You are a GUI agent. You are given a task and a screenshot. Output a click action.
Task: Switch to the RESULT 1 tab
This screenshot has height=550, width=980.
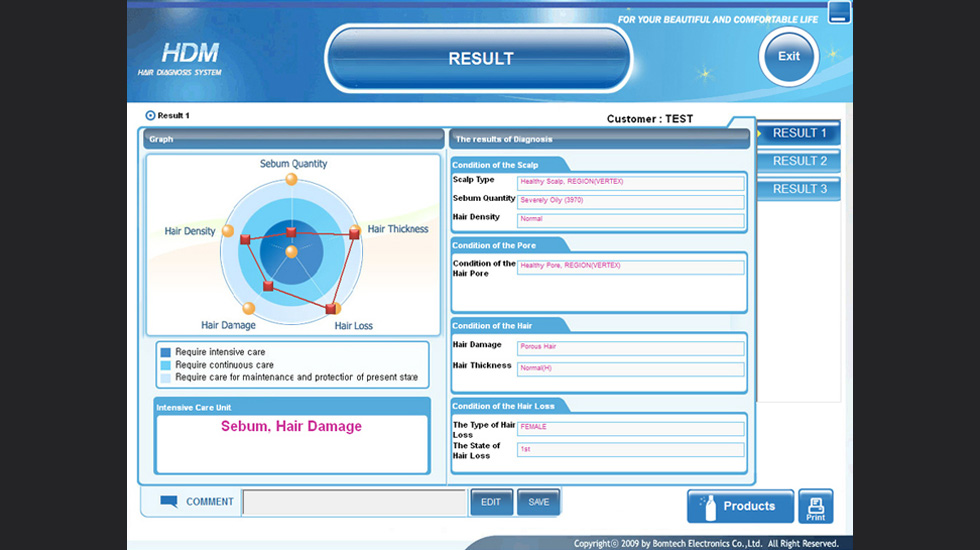coord(799,133)
